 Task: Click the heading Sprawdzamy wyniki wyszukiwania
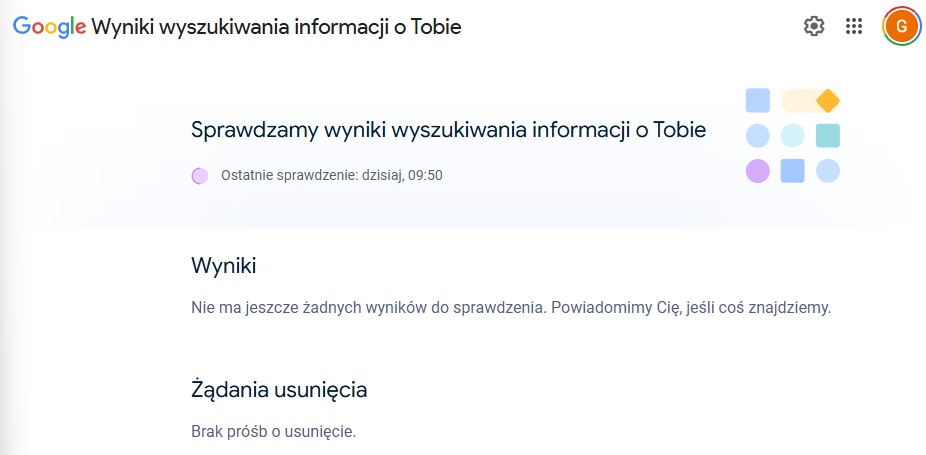click(448, 130)
